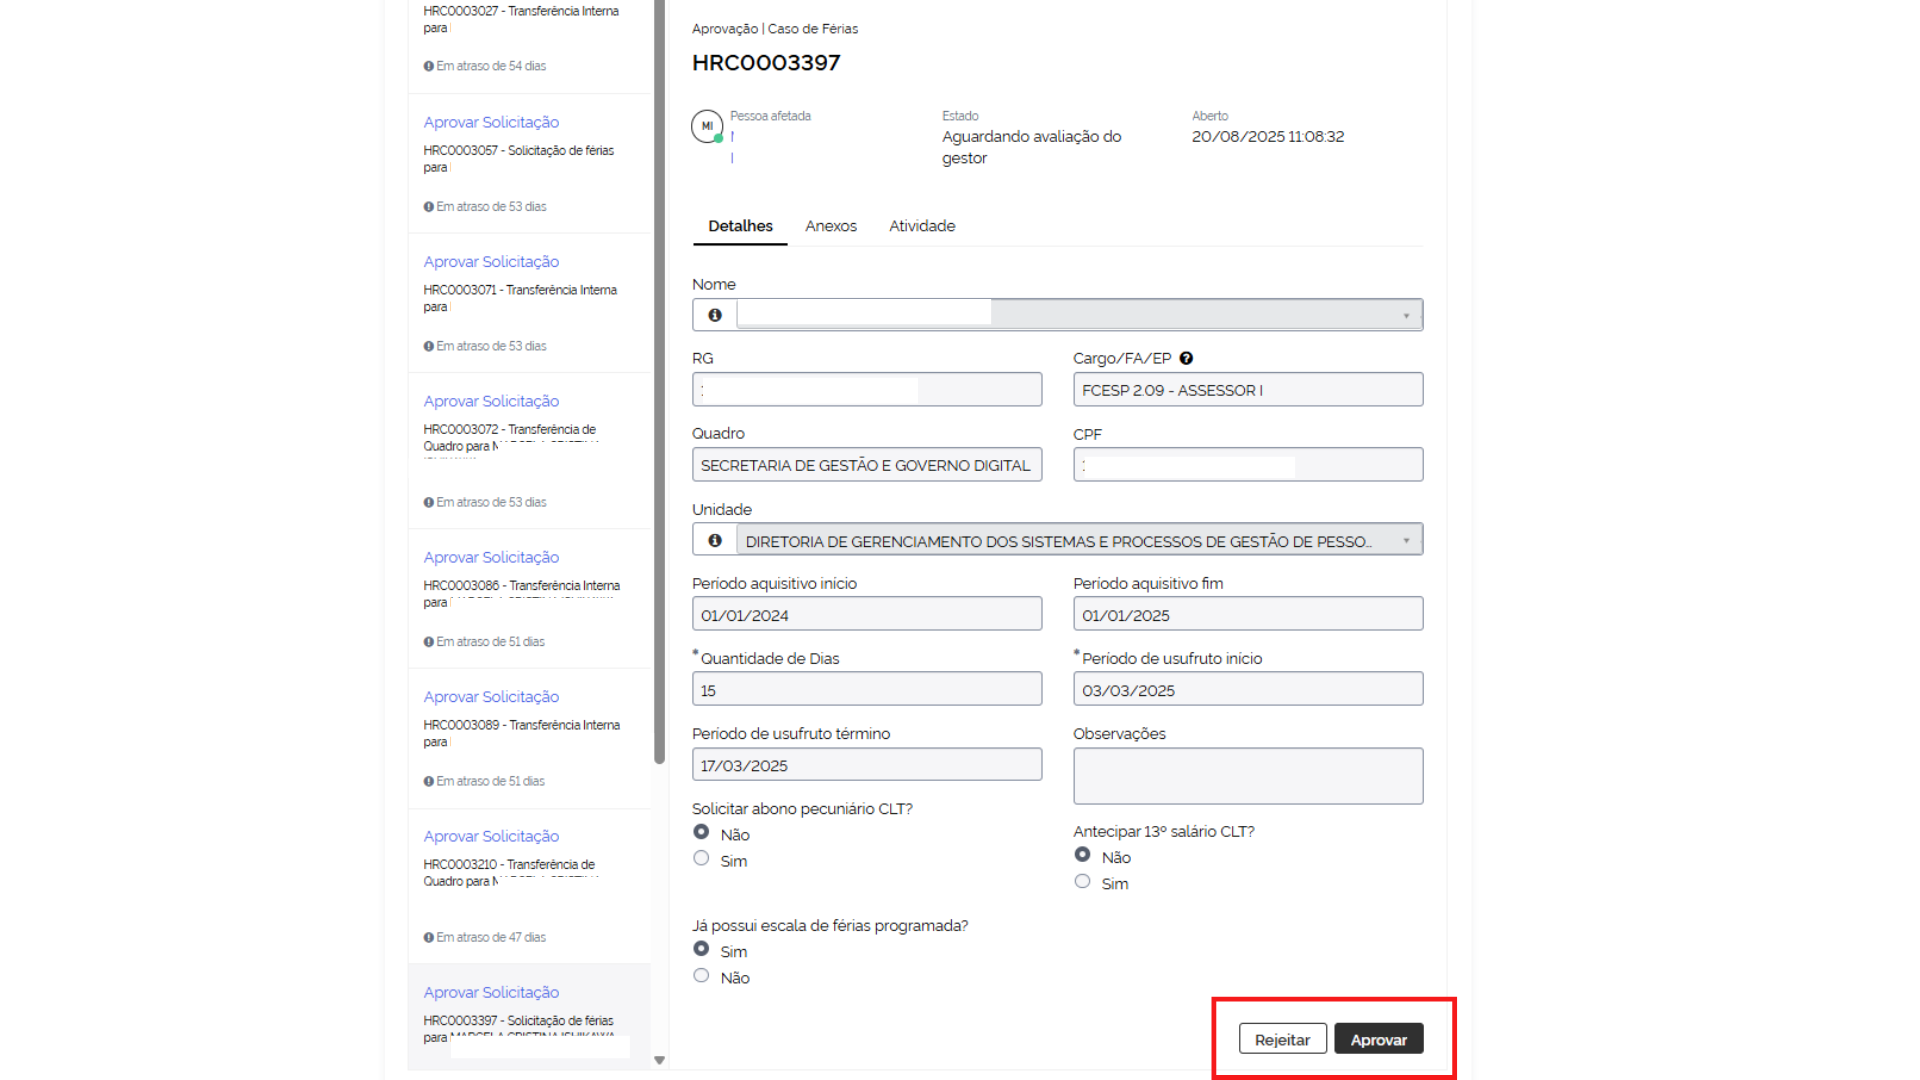
Task: Click the MI avatar of affected person
Action: pos(707,126)
